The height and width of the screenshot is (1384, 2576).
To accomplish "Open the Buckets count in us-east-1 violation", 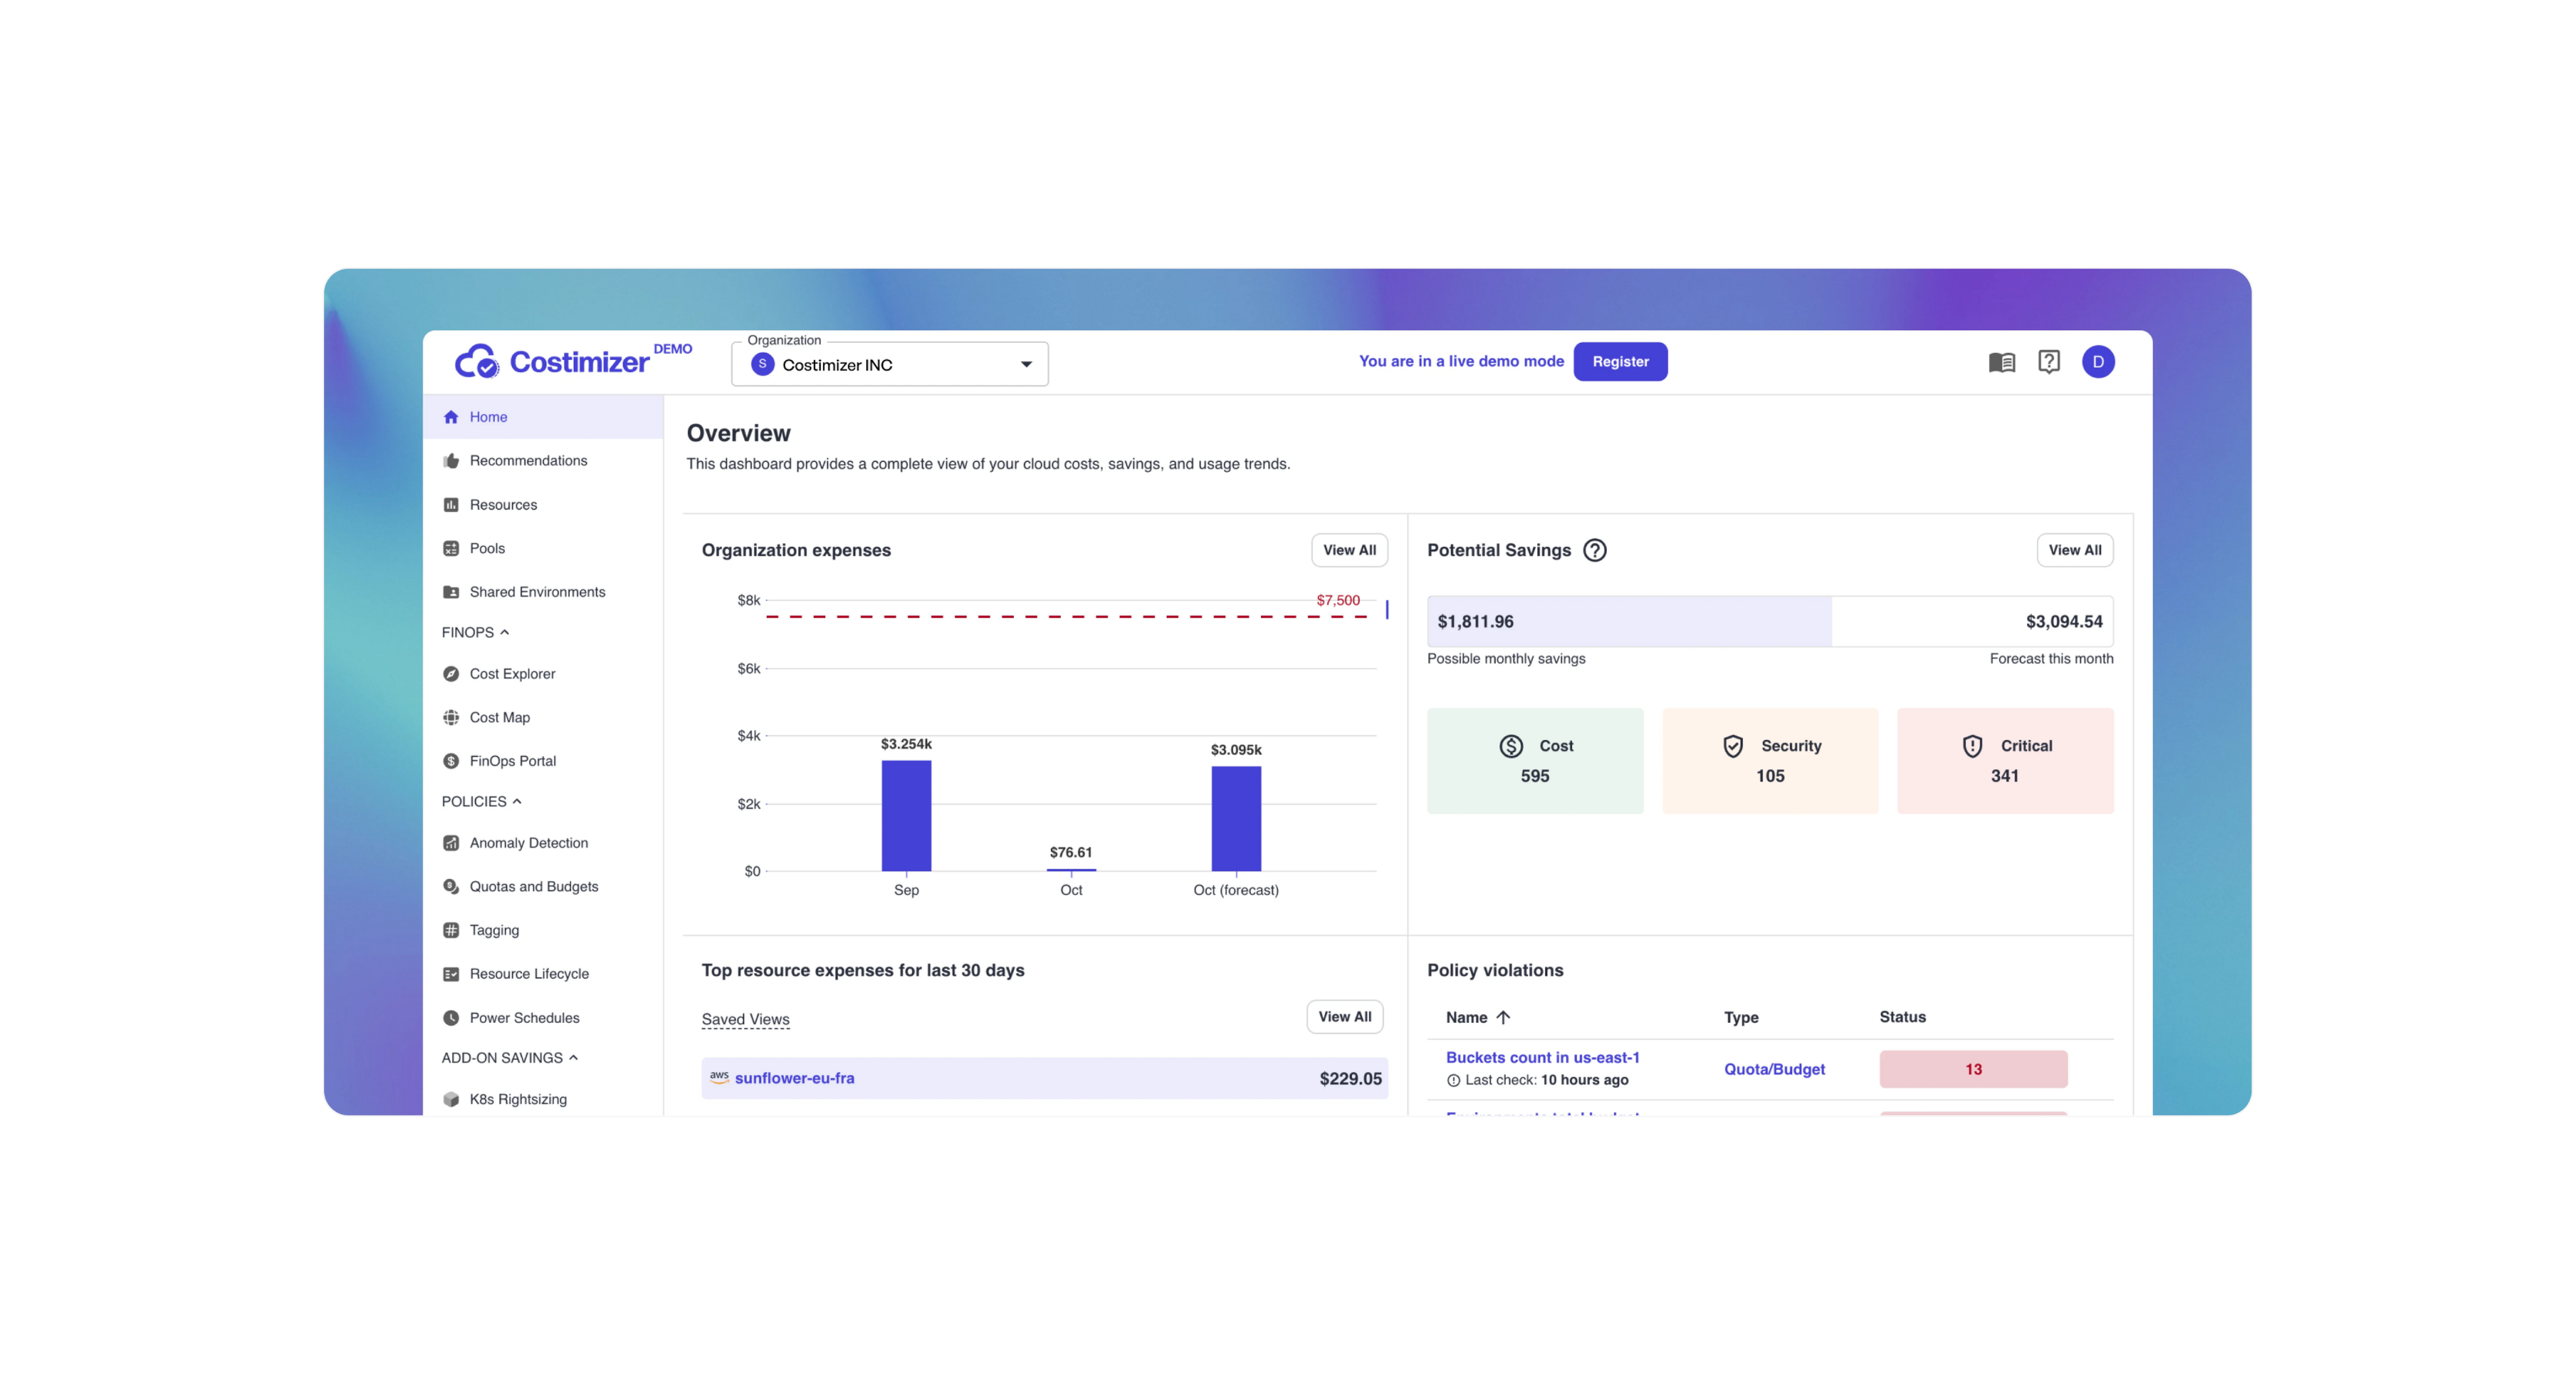I will tap(1542, 1057).
